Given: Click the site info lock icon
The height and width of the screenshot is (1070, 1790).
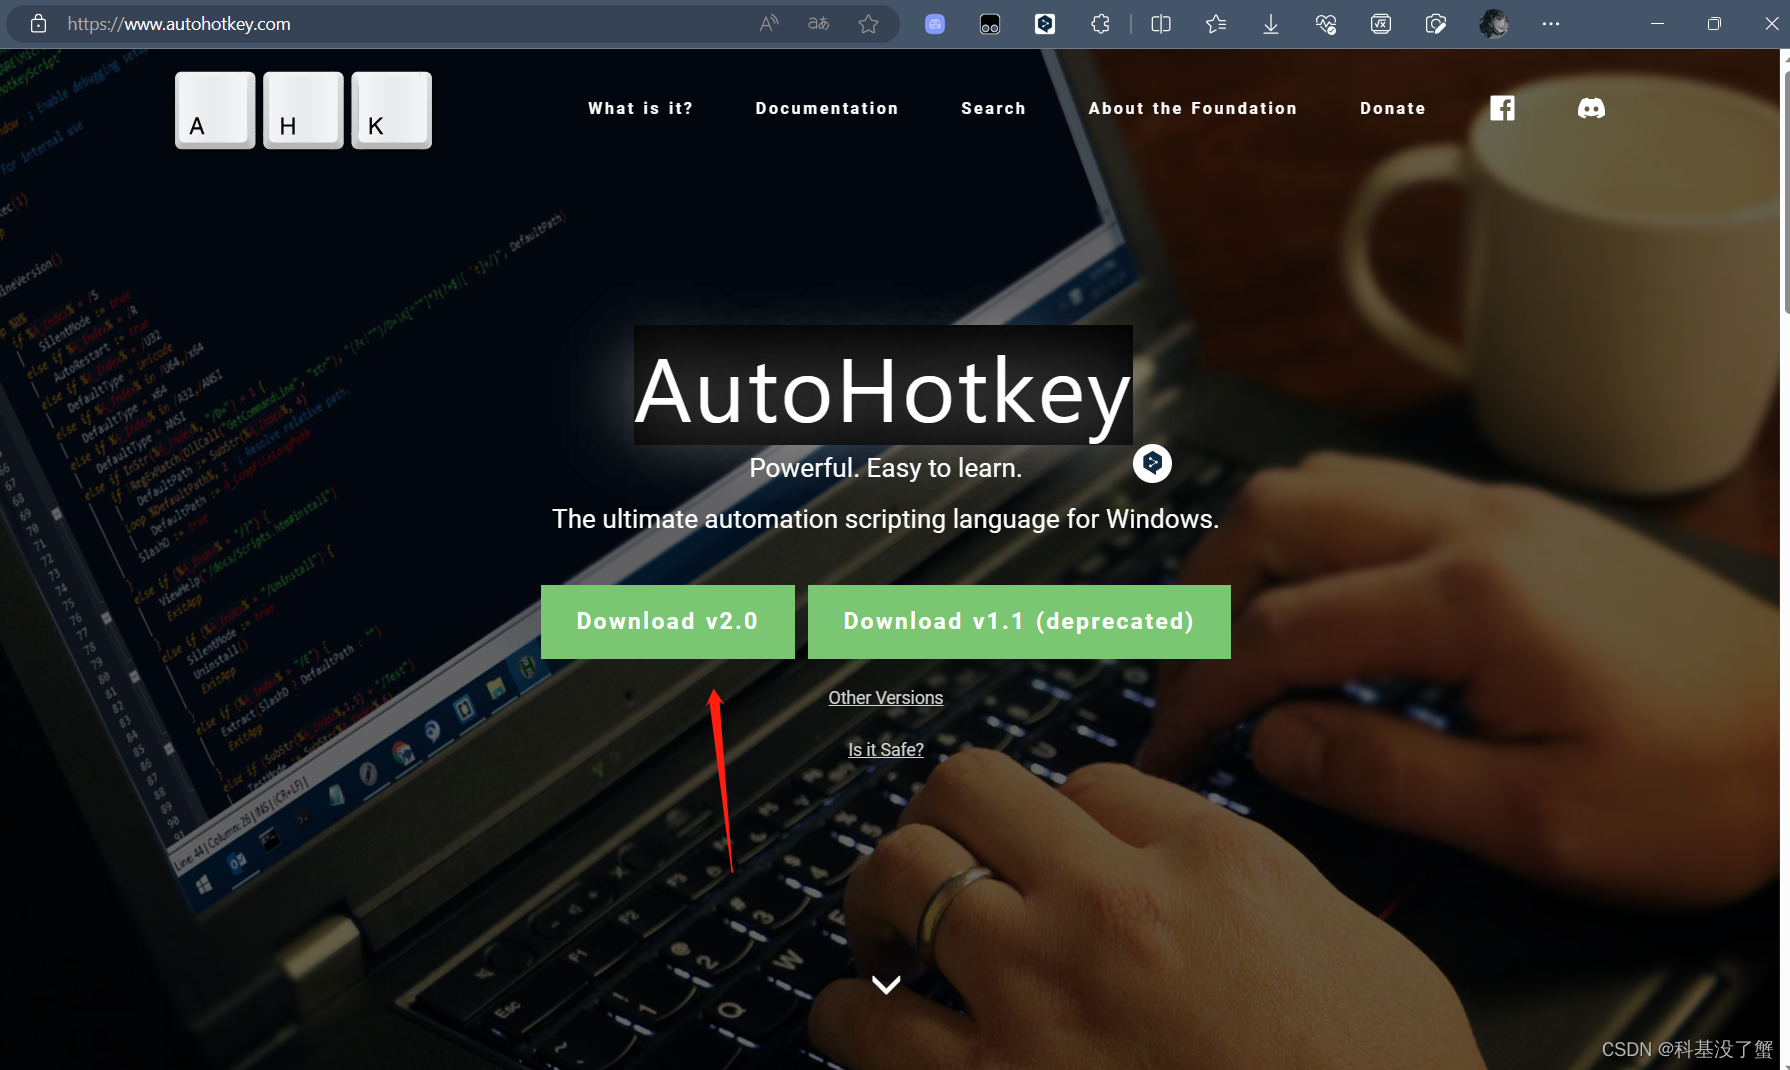Looking at the screenshot, I should tap(38, 23).
